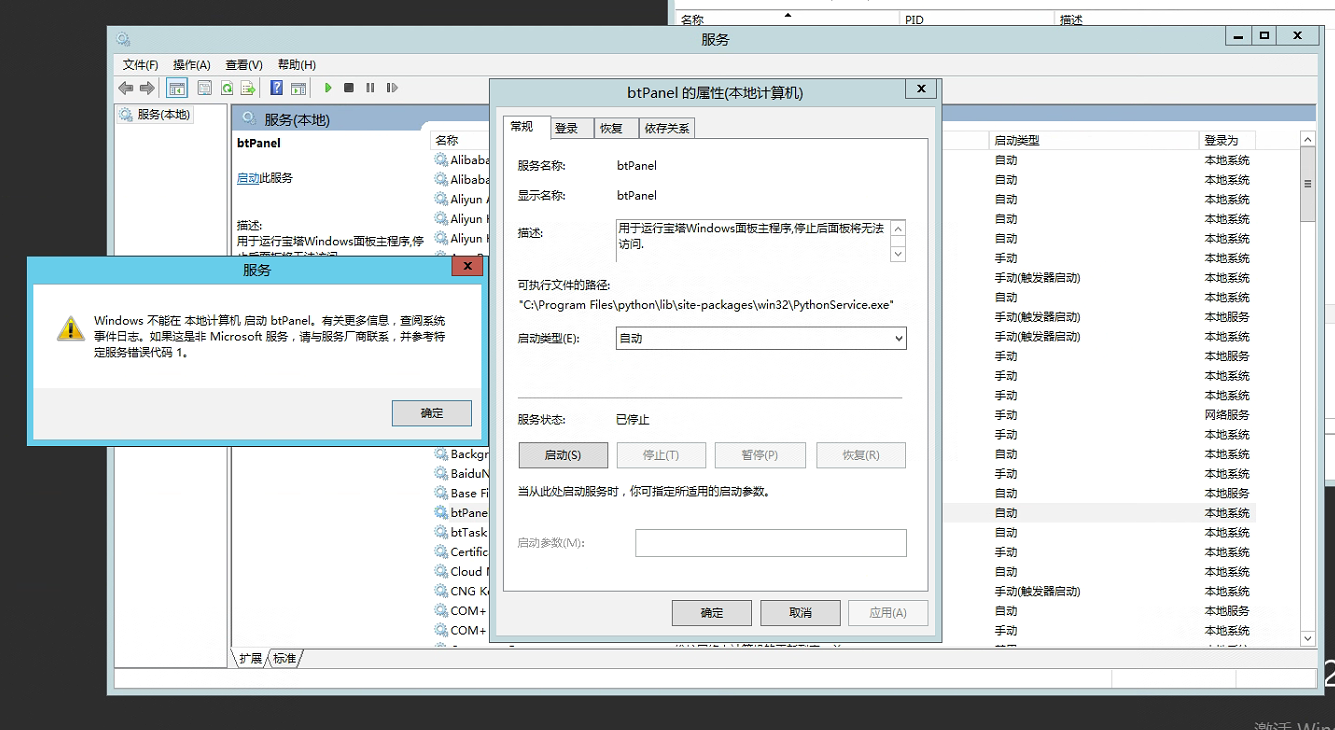Click 确定 in the error message dialog
The width and height of the screenshot is (1335, 730).
tap(432, 413)
